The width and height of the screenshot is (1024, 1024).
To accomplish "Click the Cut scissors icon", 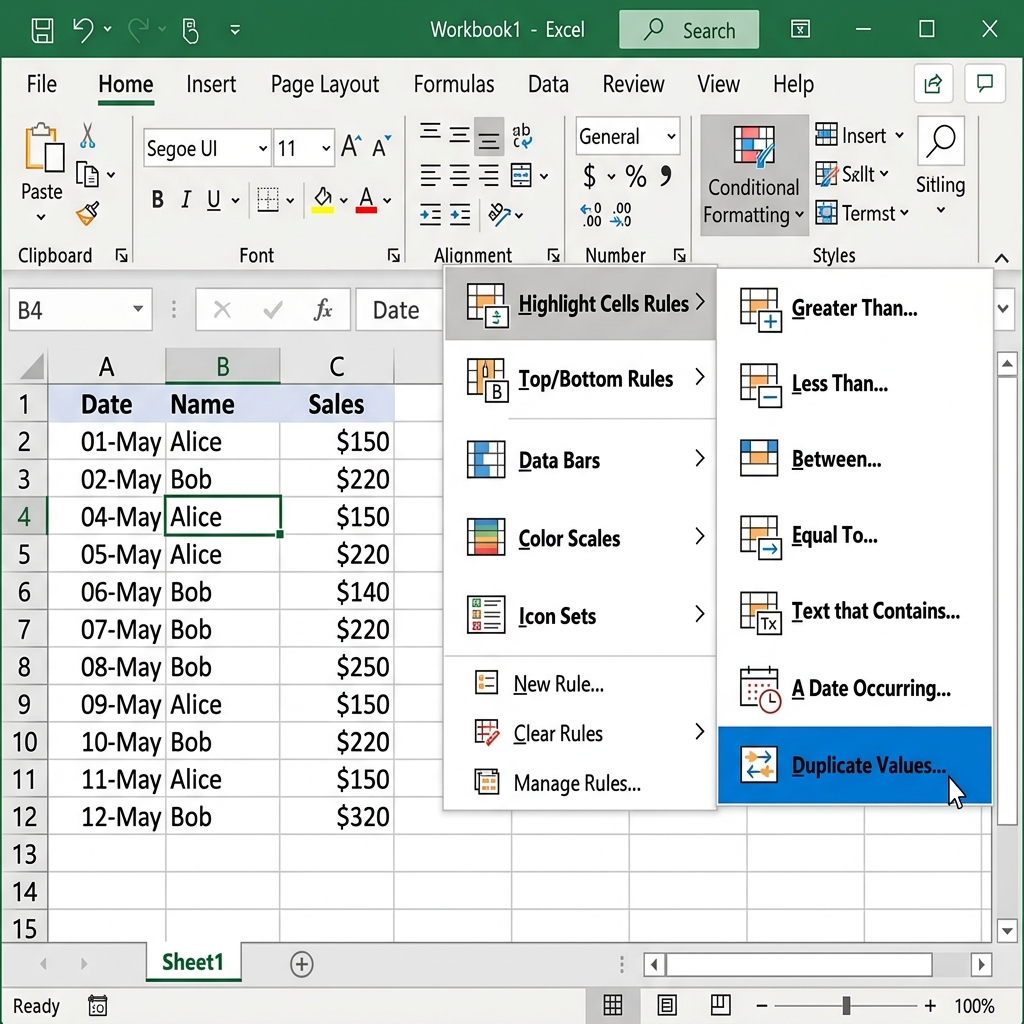I will coord(88,136).
